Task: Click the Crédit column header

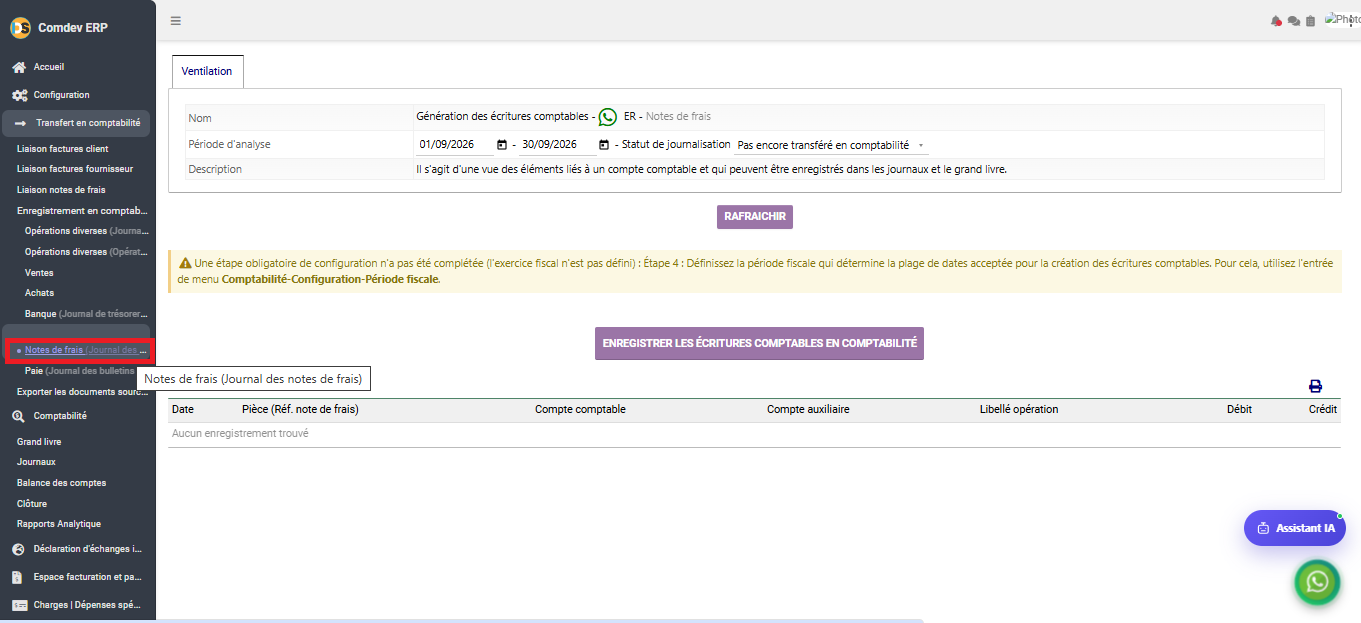Action: click(1323, 409)
